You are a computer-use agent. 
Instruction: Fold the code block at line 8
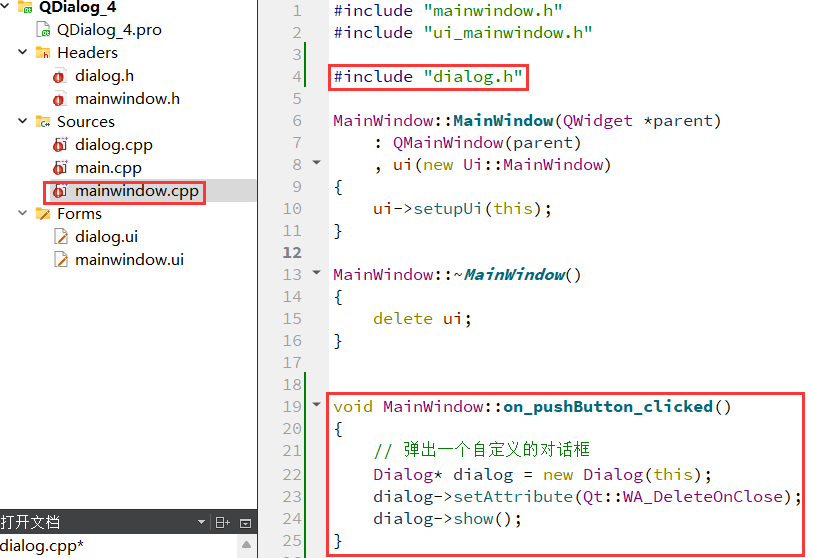tap(316, 163)
